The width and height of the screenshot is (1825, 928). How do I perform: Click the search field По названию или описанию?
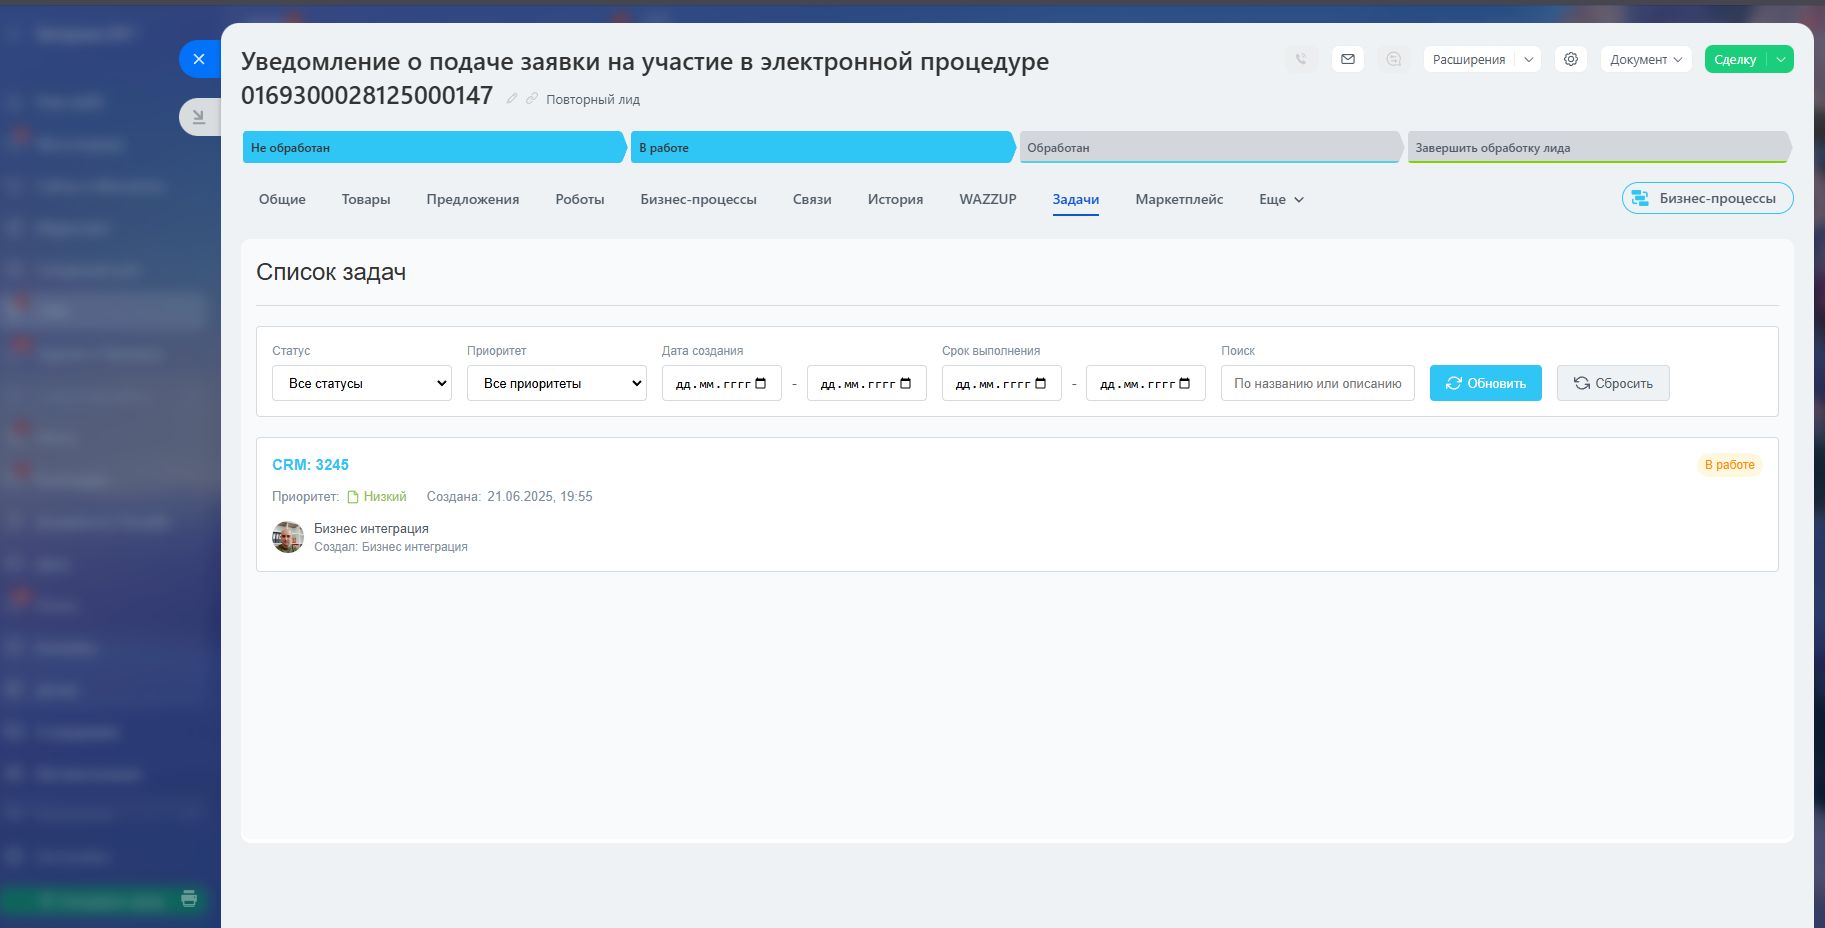(x=1317, y=383)
